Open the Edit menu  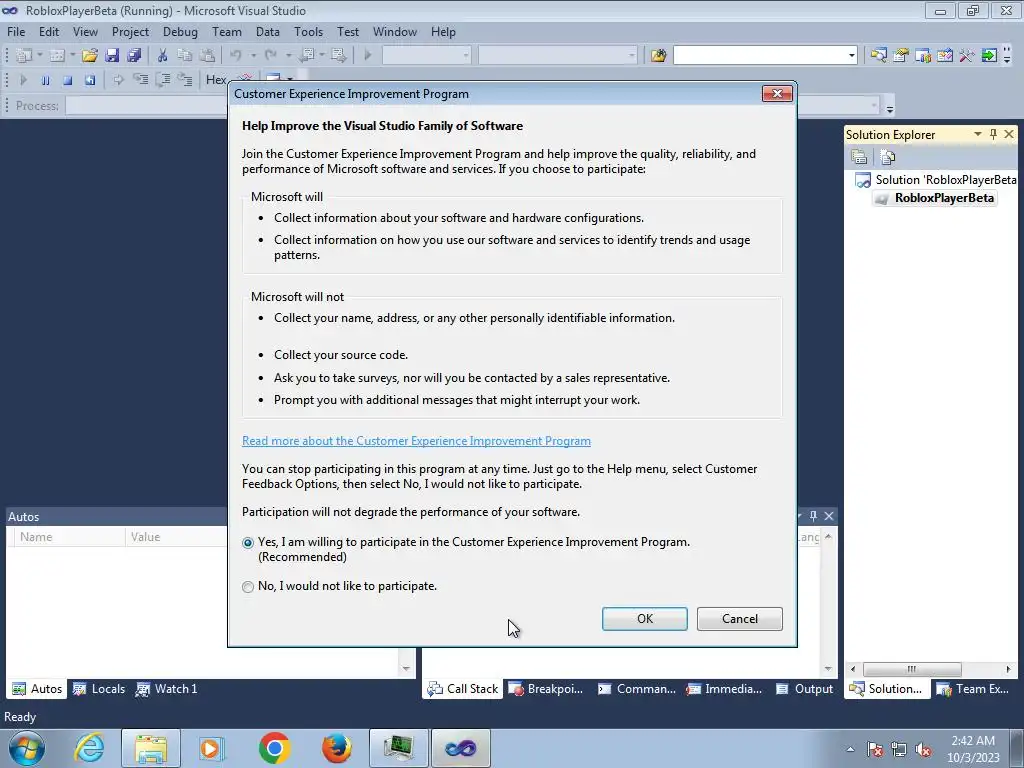pyautogui.click(x=49, y=31)
